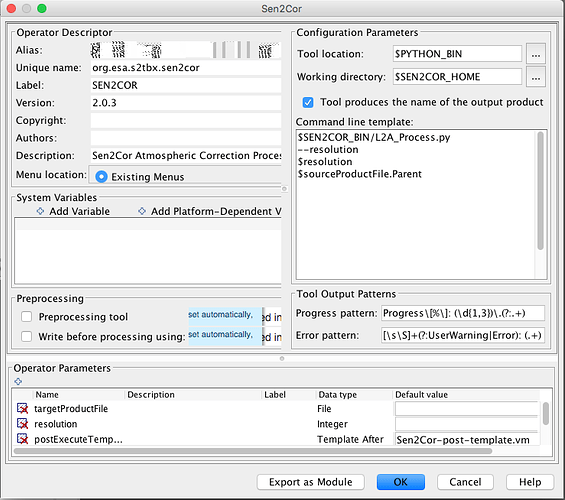
Task: Click the Alias input field
Action: [186, 50]
